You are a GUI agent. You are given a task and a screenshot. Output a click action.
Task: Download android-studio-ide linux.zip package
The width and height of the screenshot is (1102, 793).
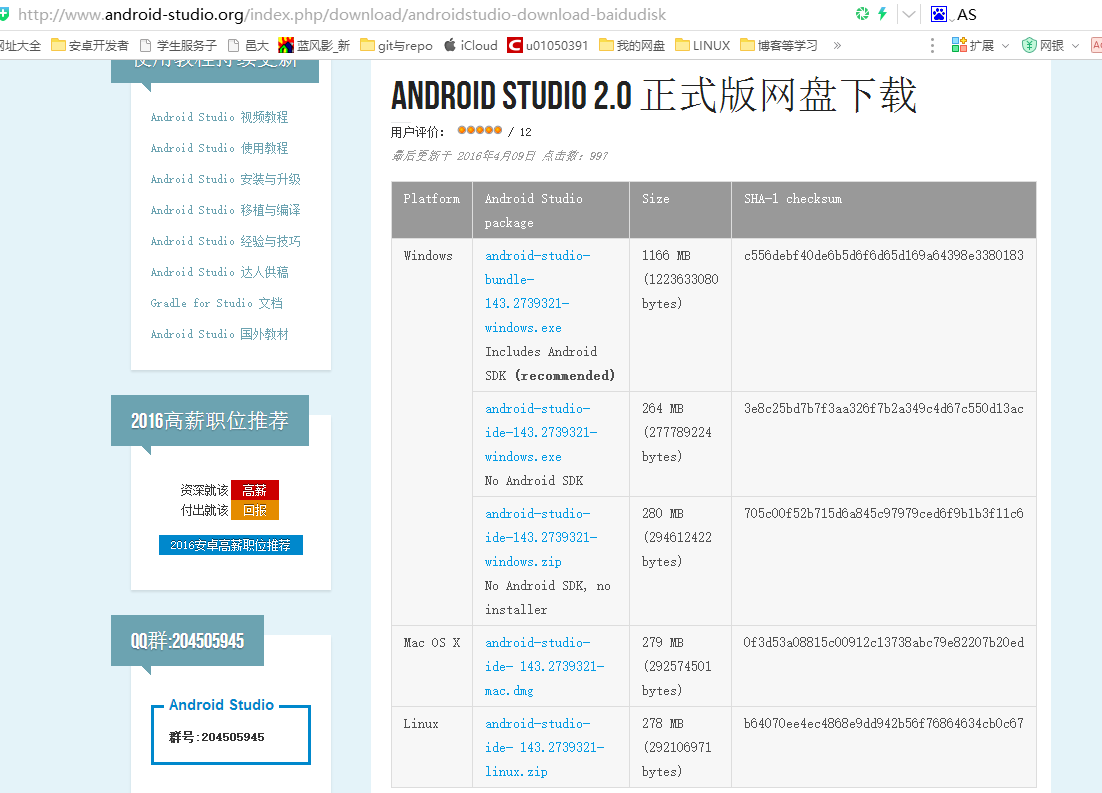(544, 747)
